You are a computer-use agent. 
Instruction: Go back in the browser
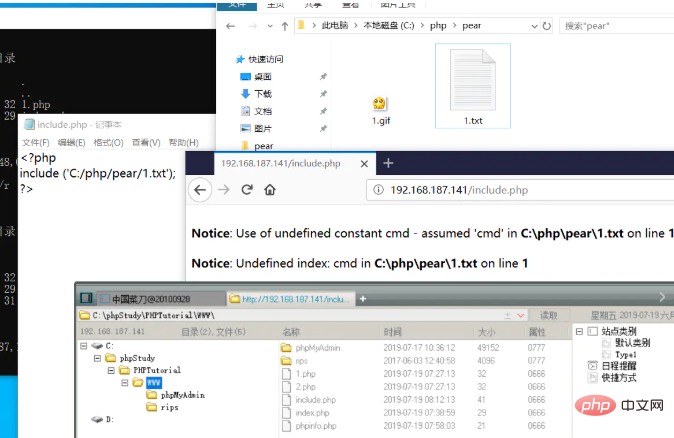200,190
